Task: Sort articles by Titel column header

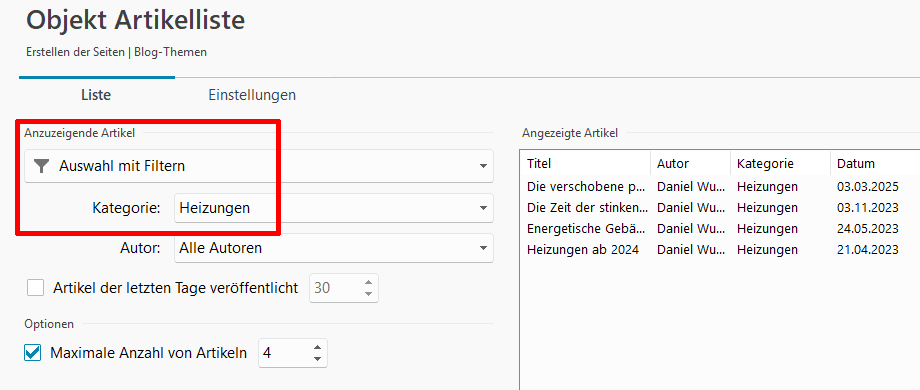Action: point(586,164)
